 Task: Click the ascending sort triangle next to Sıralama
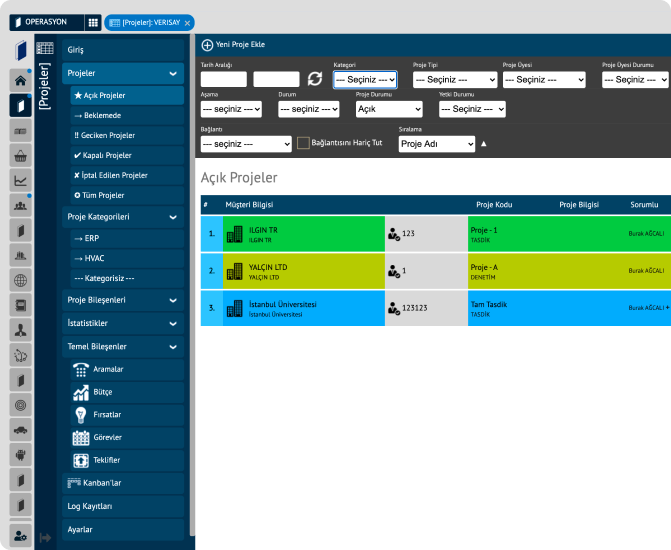tap(484, 144)
